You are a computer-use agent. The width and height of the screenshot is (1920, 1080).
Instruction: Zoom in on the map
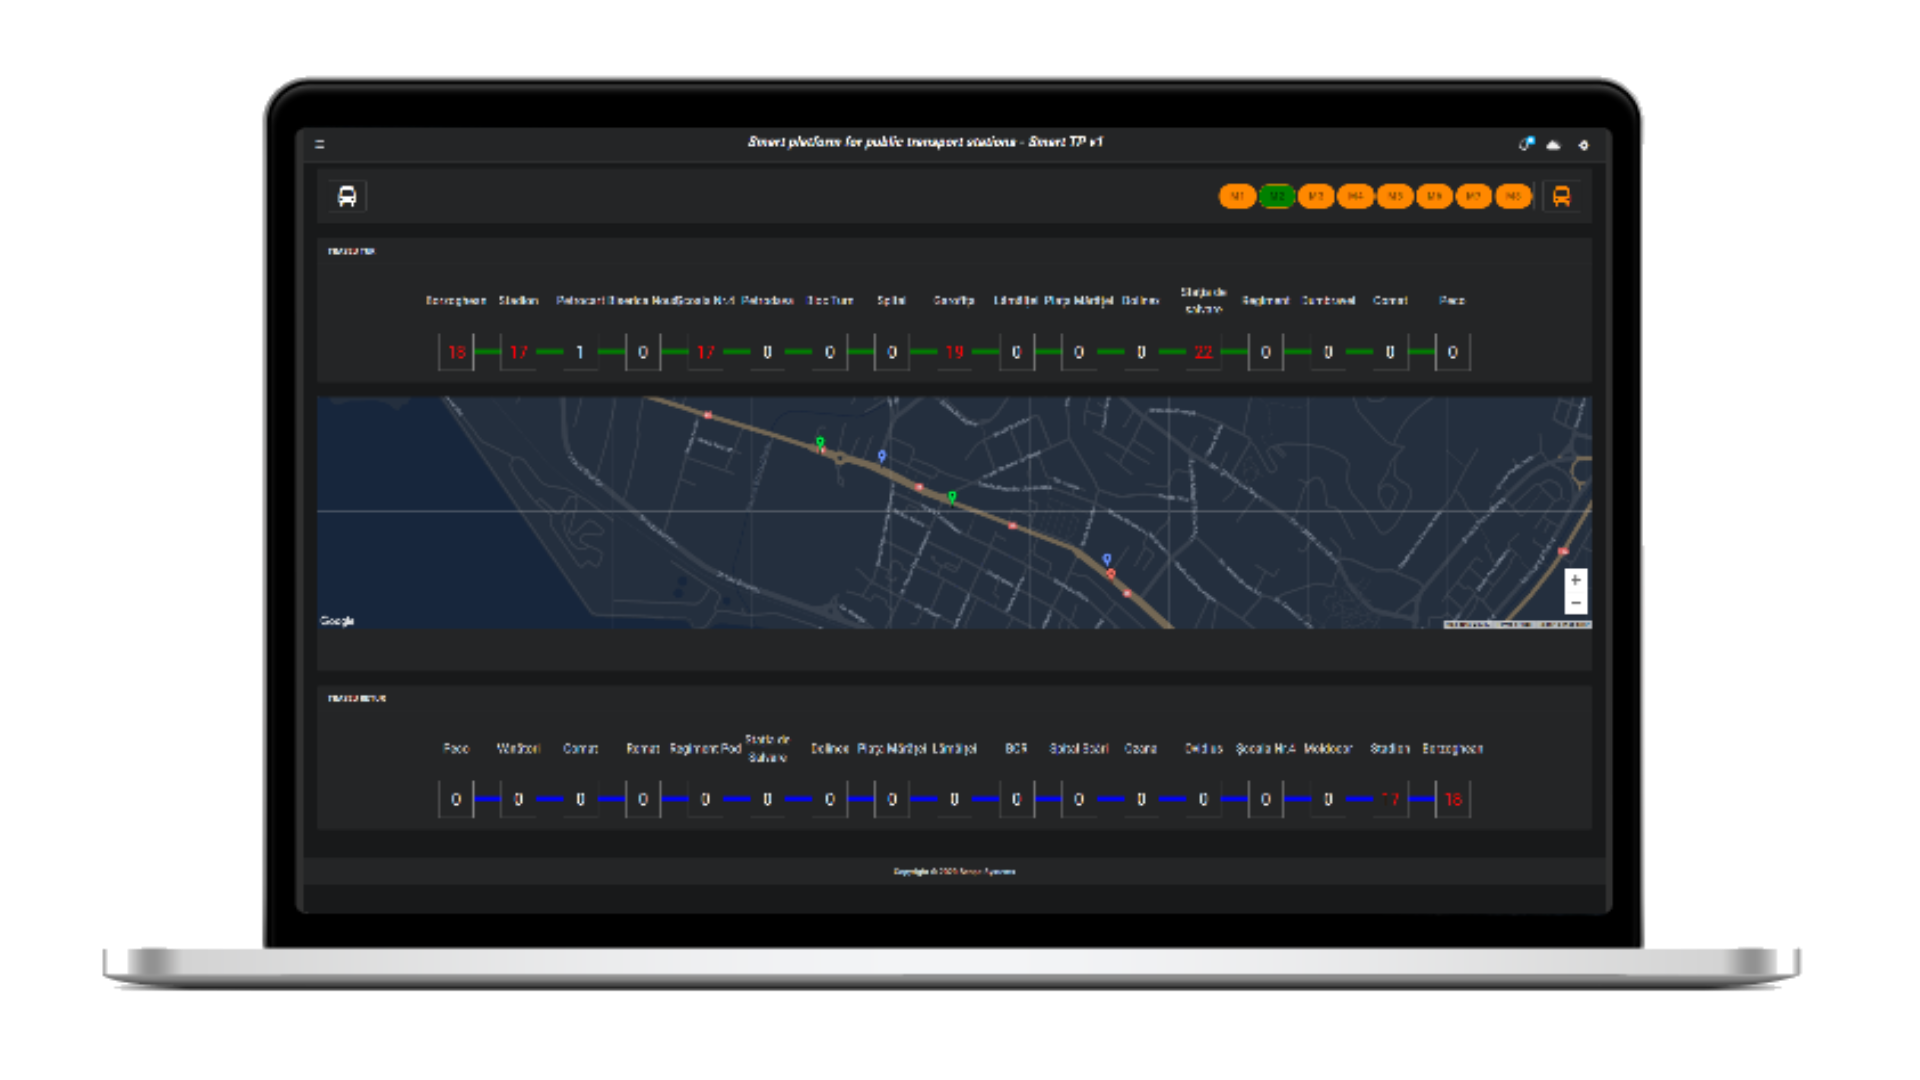1575,580
